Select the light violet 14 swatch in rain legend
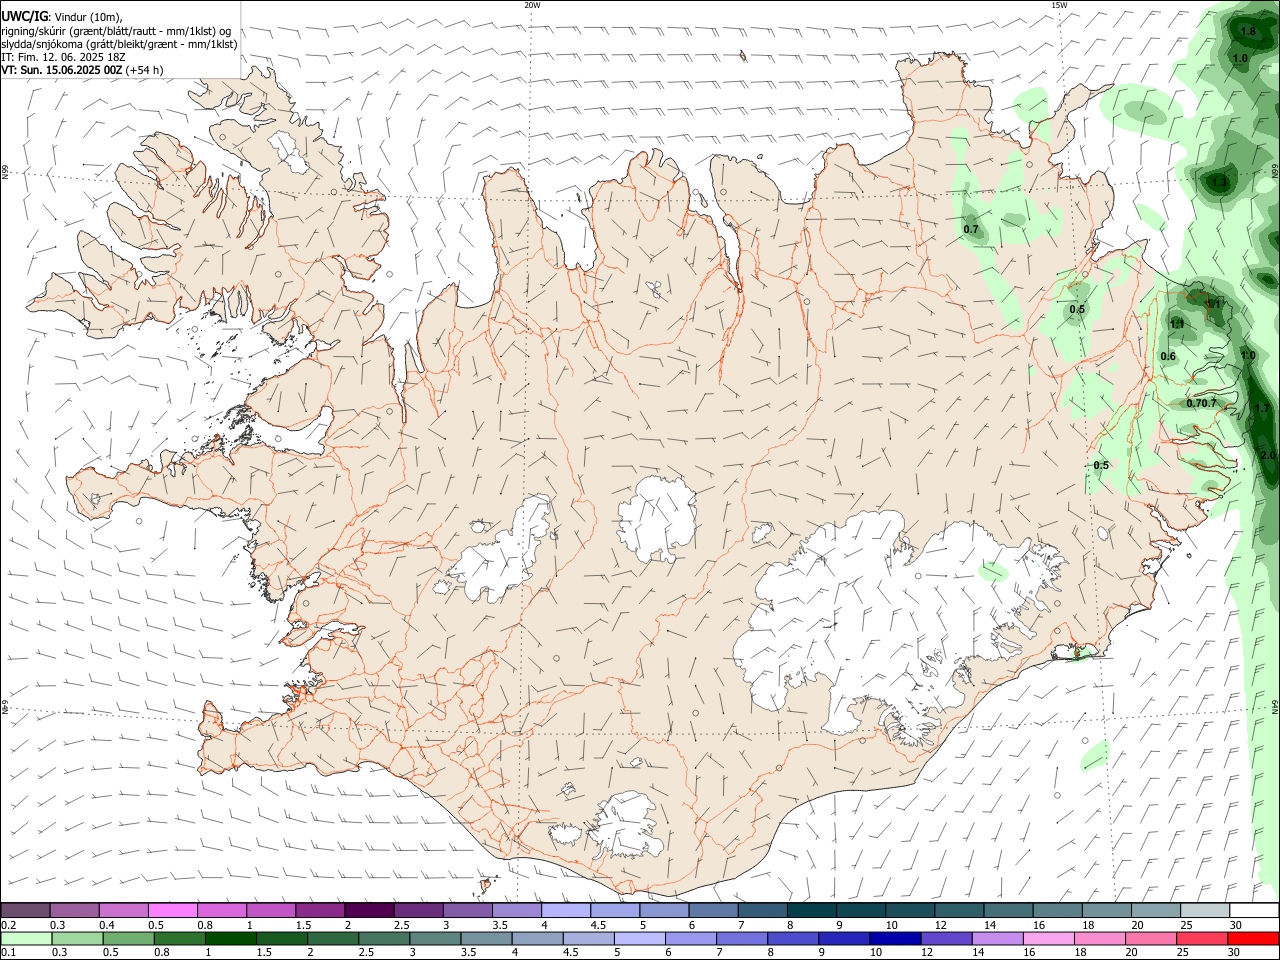1280x960 pixels. (996, 939)
